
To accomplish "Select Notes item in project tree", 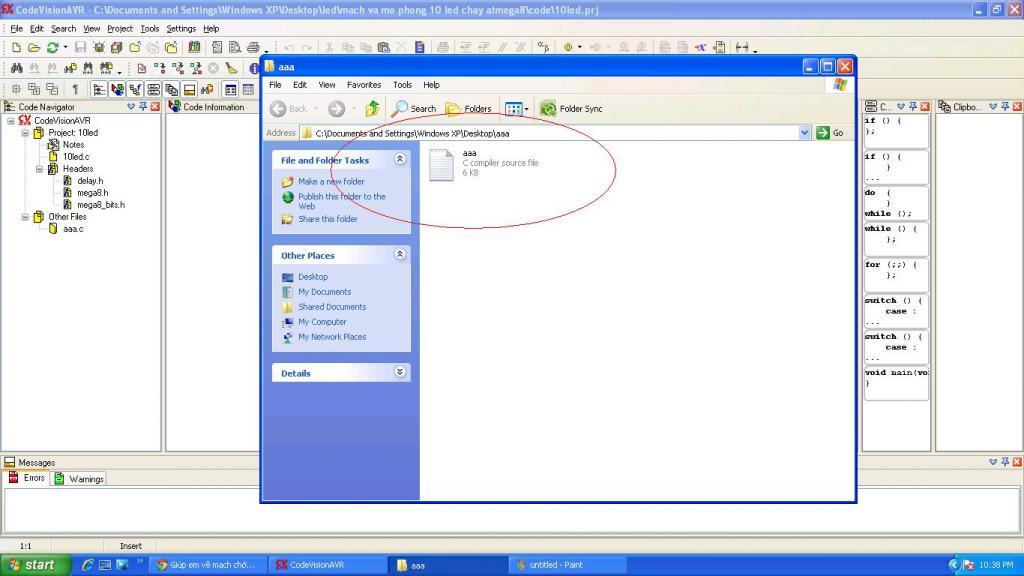I will click(x=73, y=144).
